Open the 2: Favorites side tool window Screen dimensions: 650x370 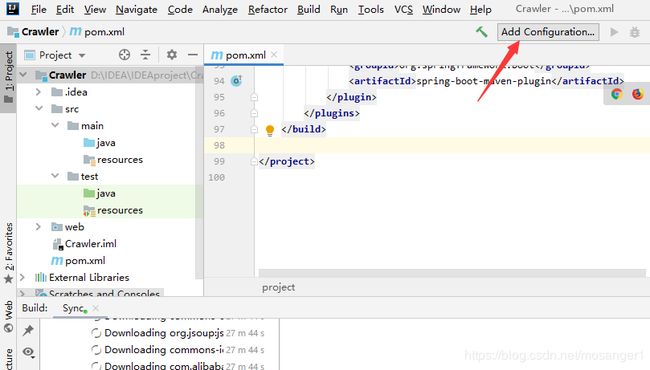pyautogui.click(x=8, y=253)
